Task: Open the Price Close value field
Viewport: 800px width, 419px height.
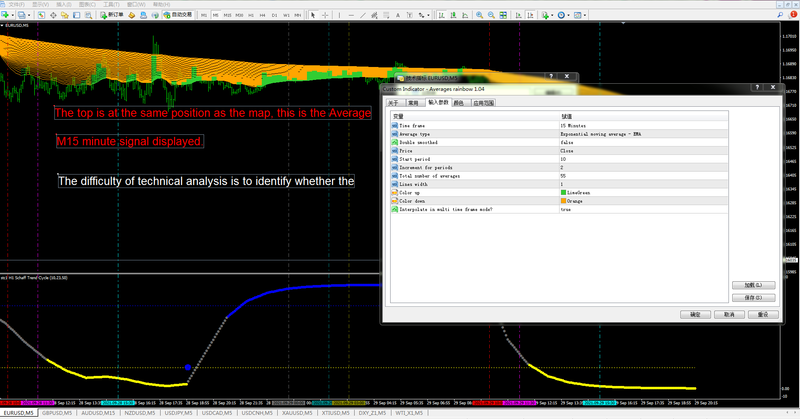Action: click(567, 150)
